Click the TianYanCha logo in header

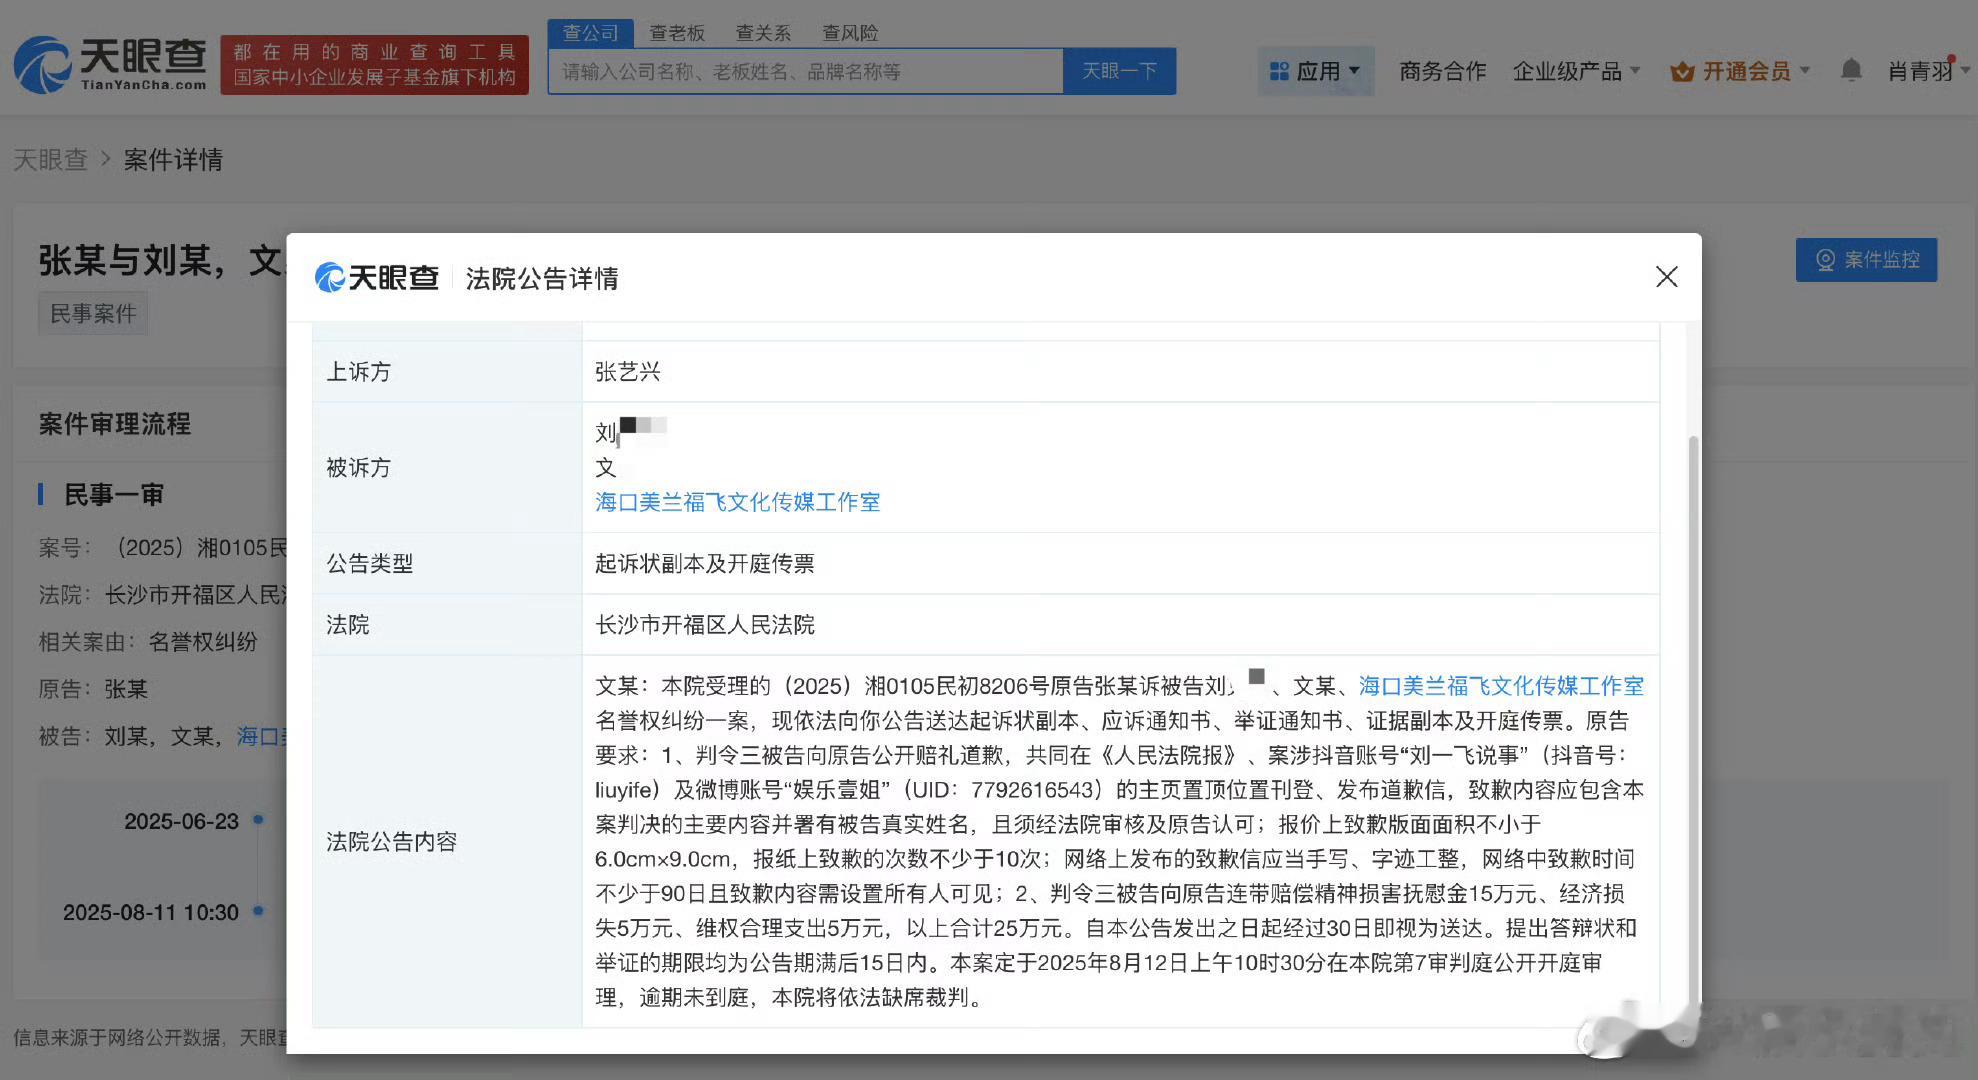pyautogui.click(x=110, y=64)
